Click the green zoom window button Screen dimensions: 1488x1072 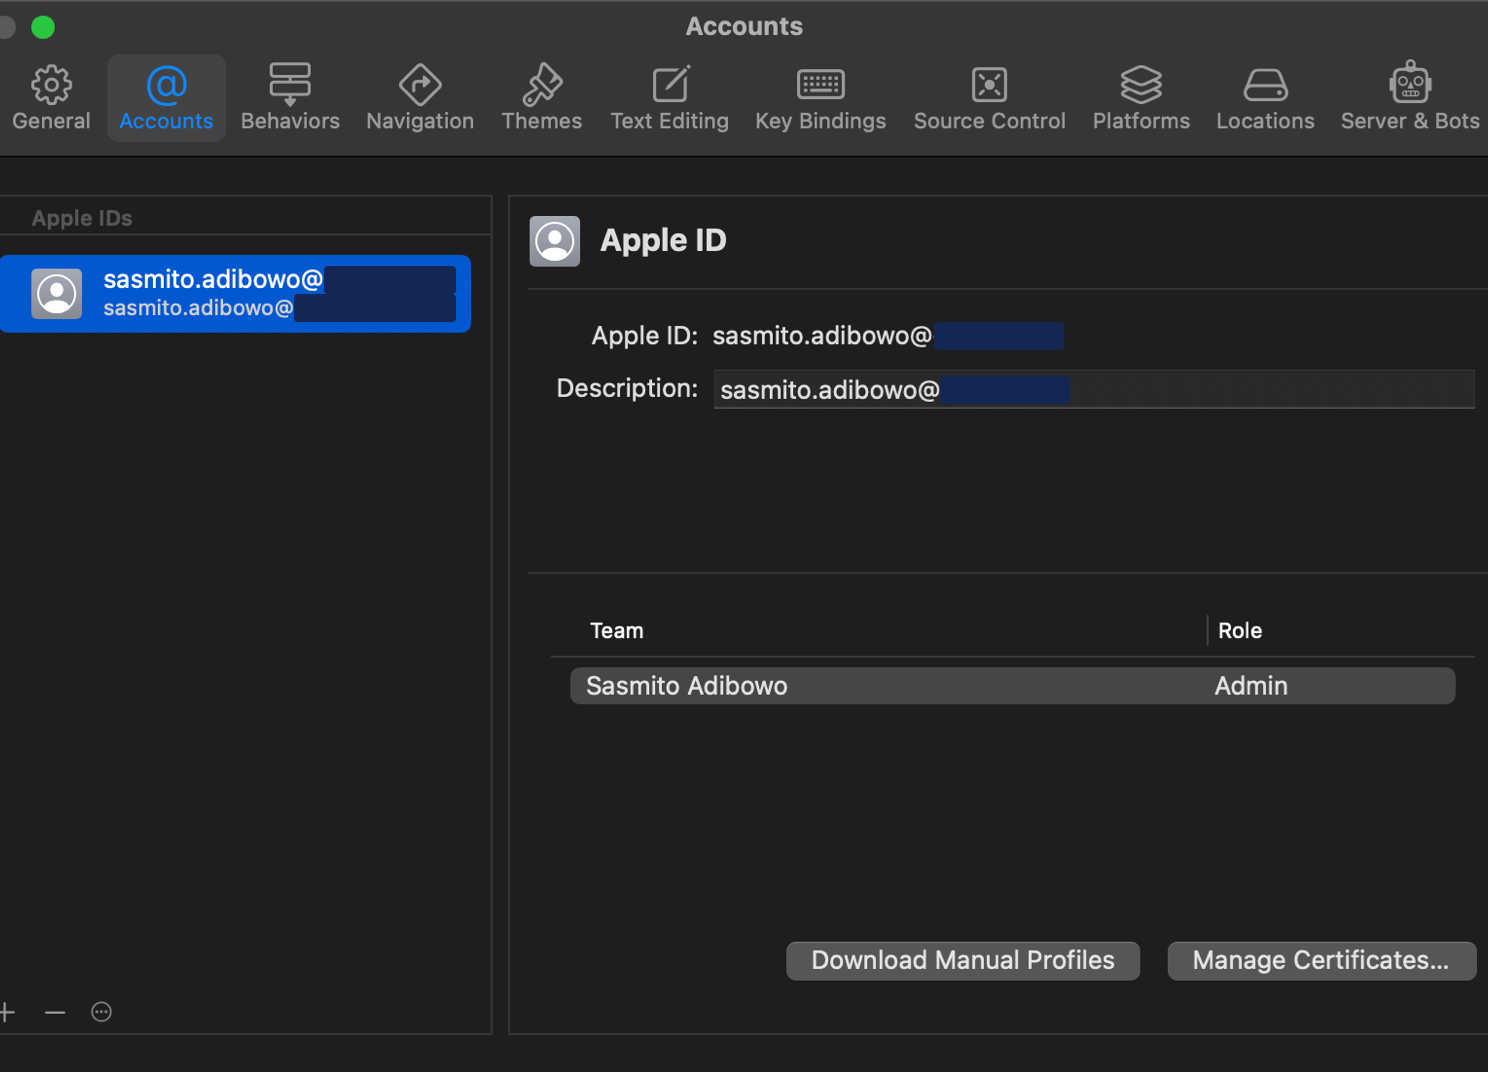point(43,27)
